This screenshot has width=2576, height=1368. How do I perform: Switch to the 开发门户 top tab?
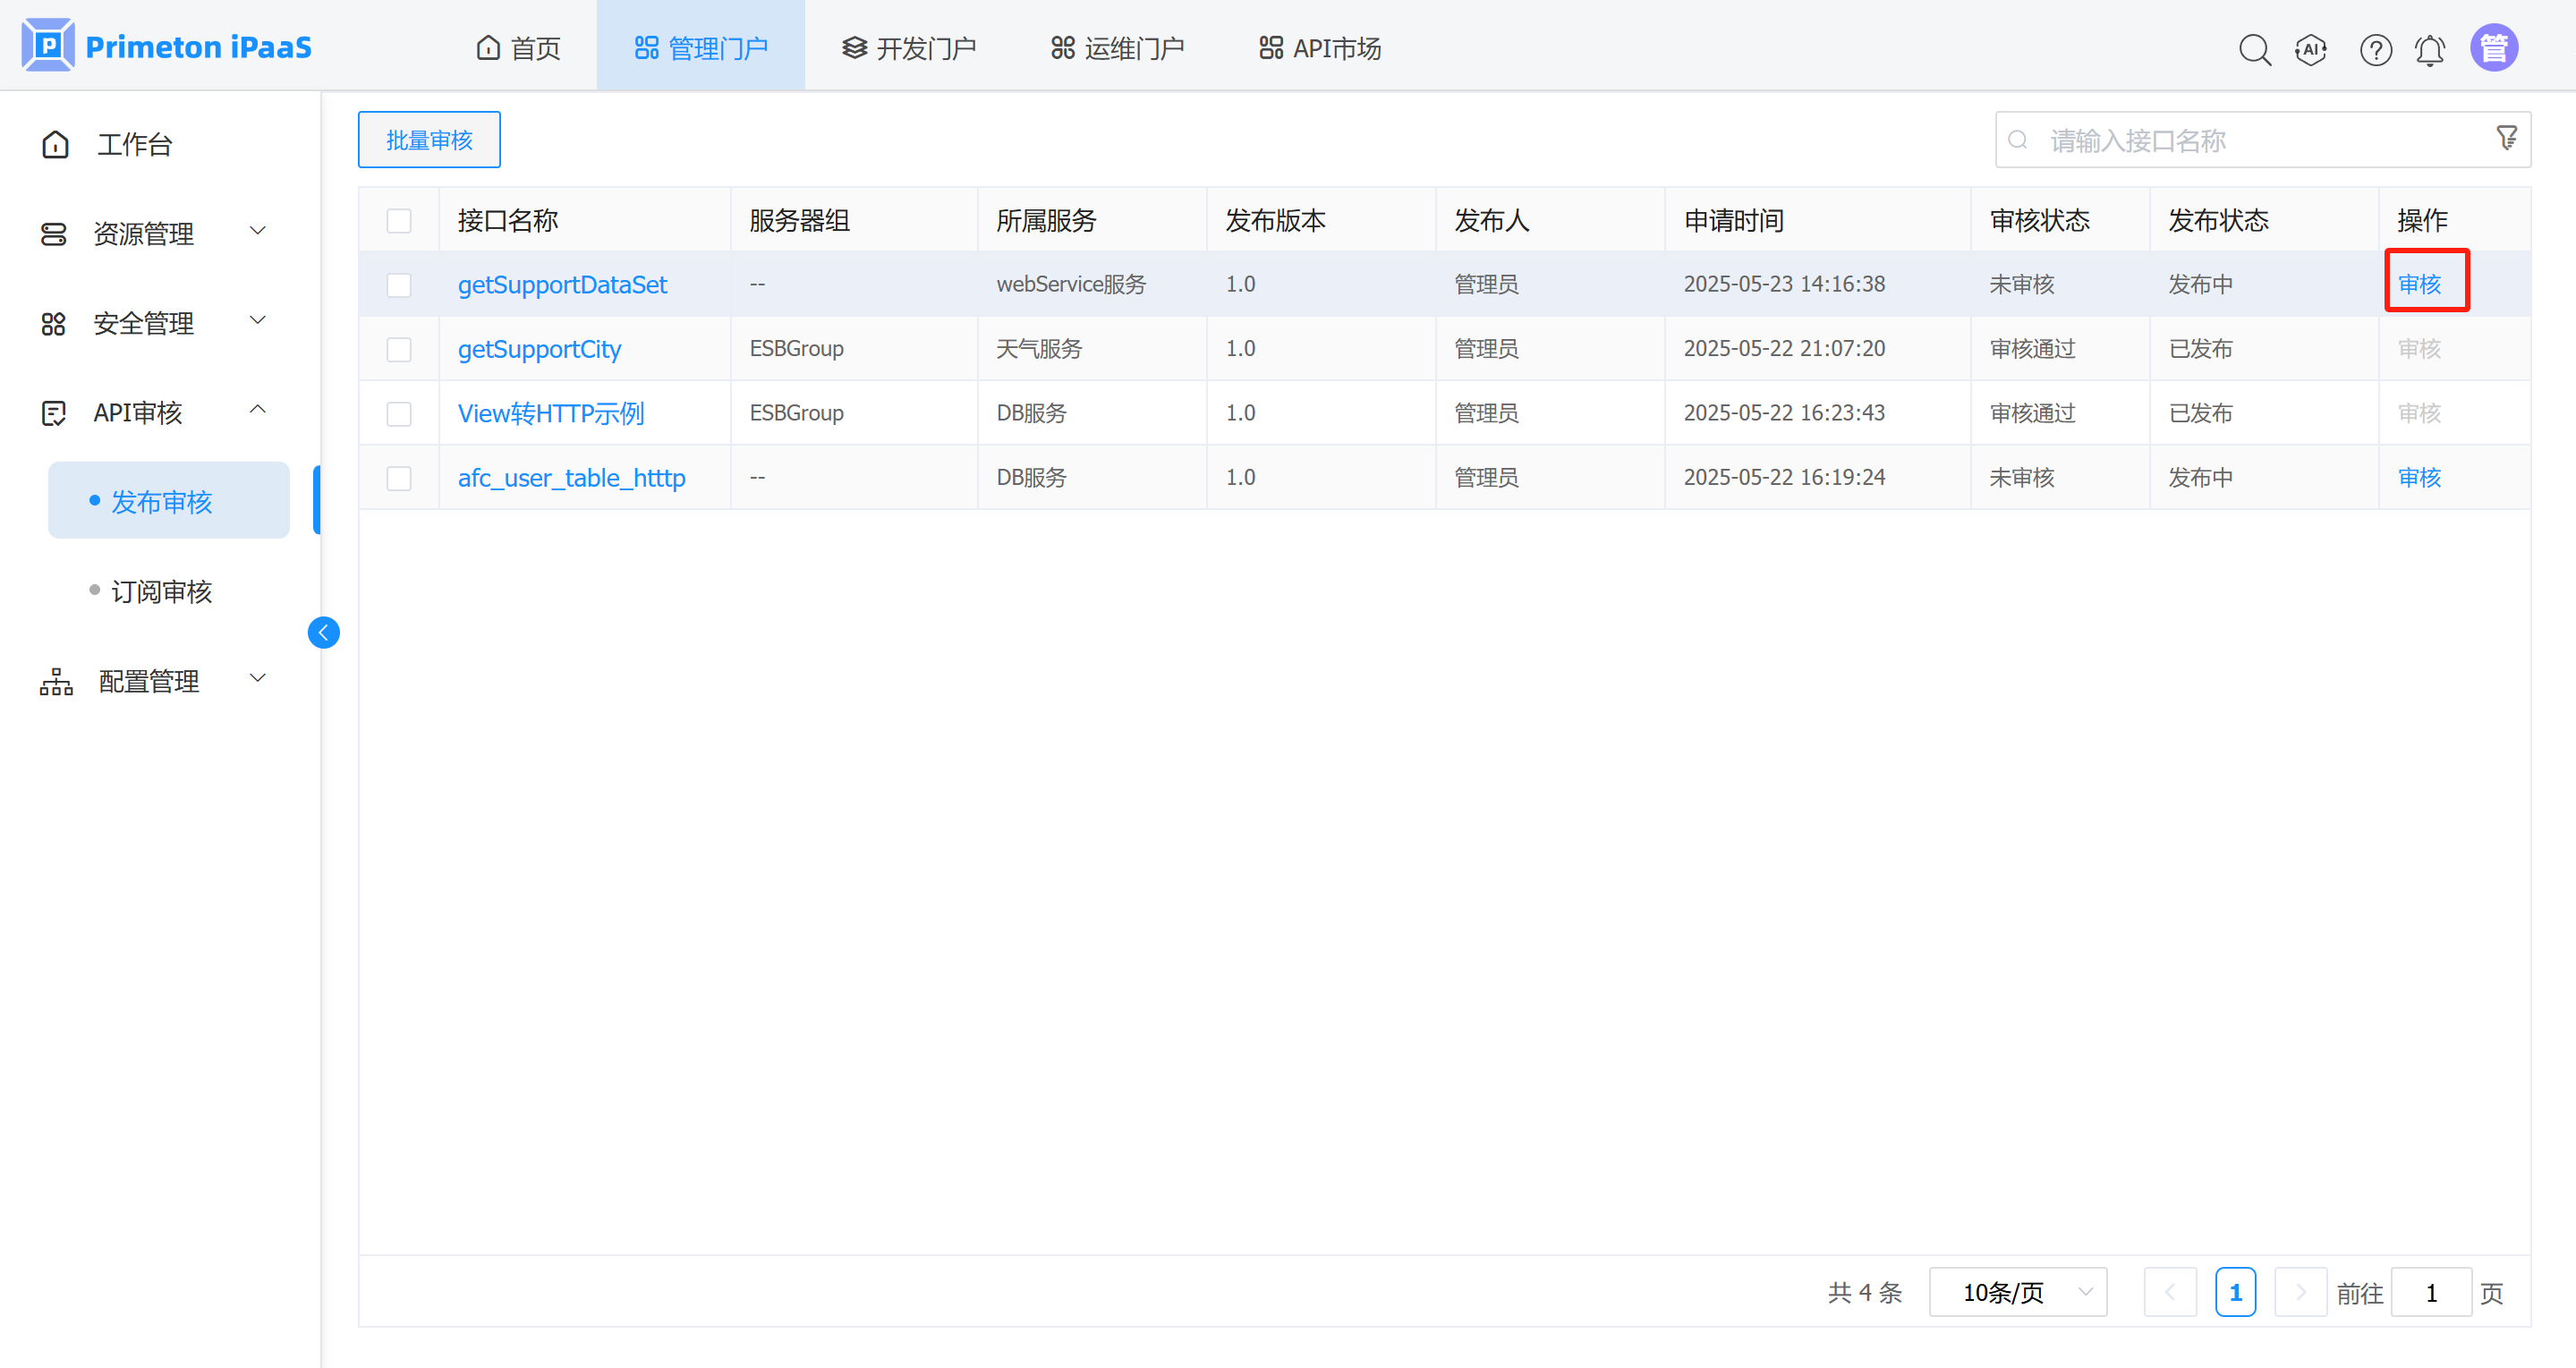click(908, 48)
